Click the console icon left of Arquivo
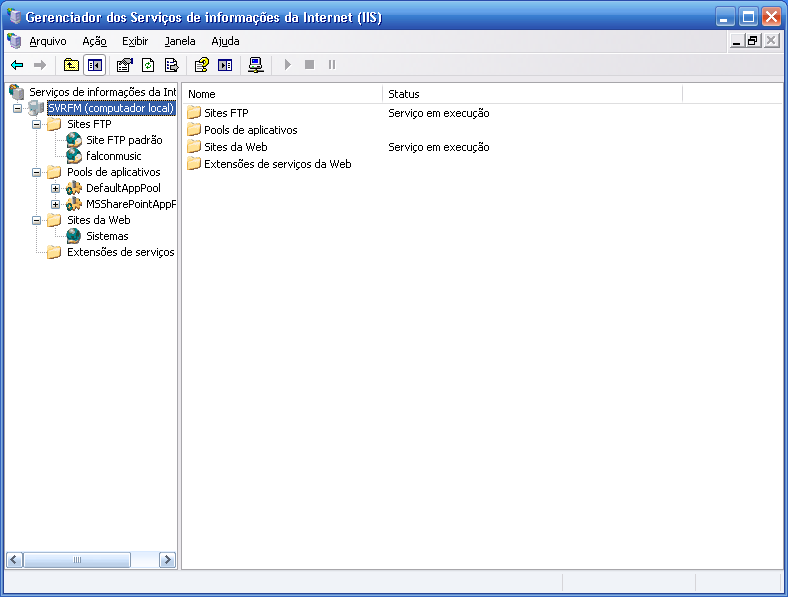The image size is (788, 597). point(14,41)
